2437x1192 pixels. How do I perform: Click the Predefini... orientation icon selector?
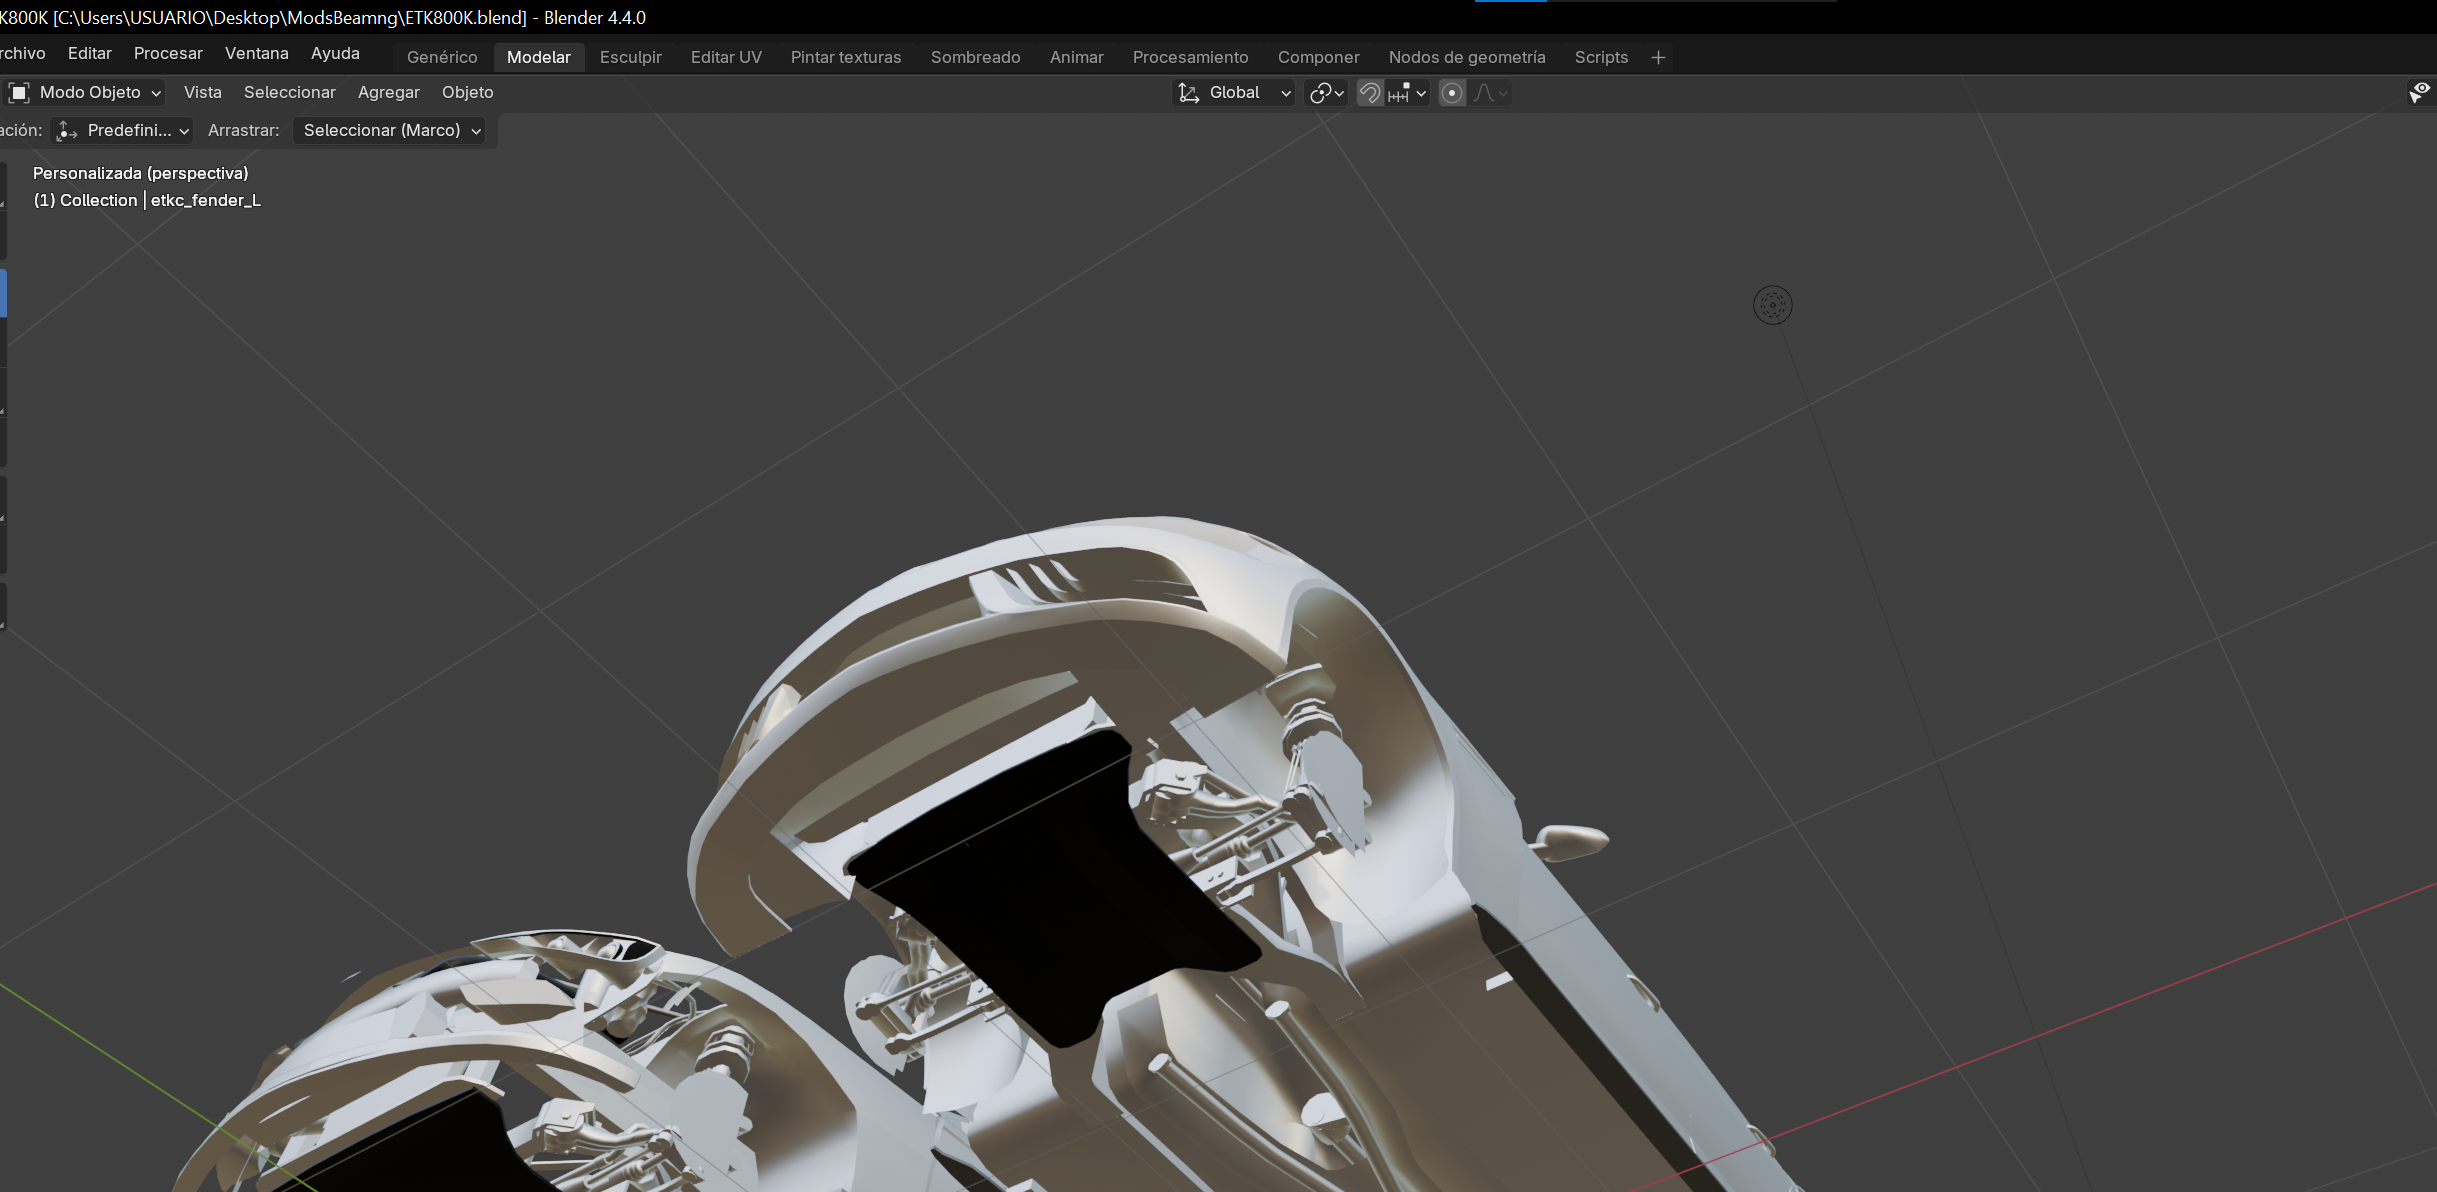point(122,131)
